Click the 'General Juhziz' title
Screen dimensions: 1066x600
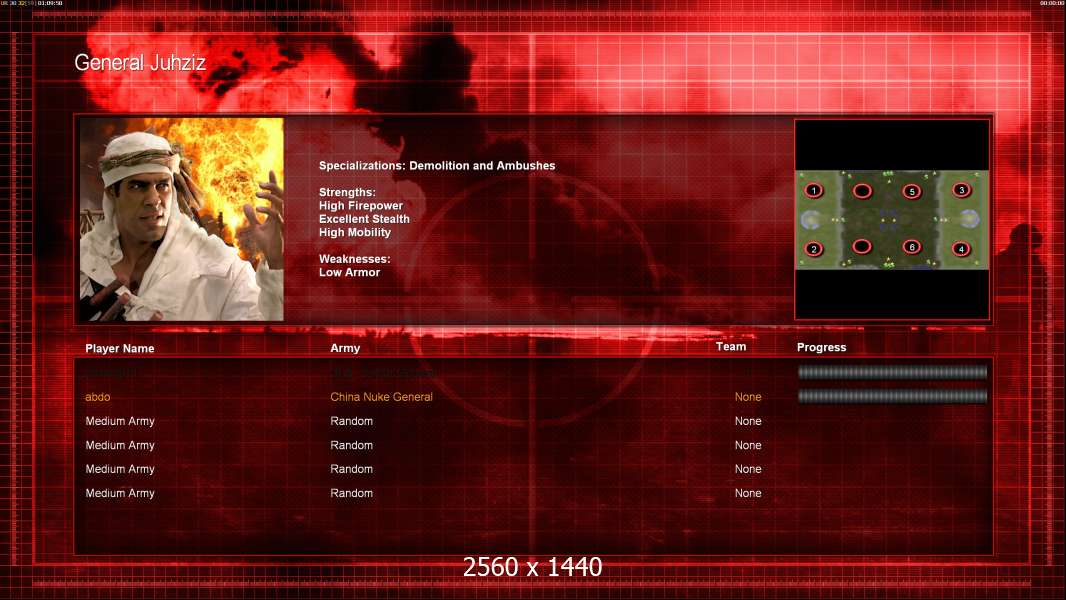pos(140,63)
